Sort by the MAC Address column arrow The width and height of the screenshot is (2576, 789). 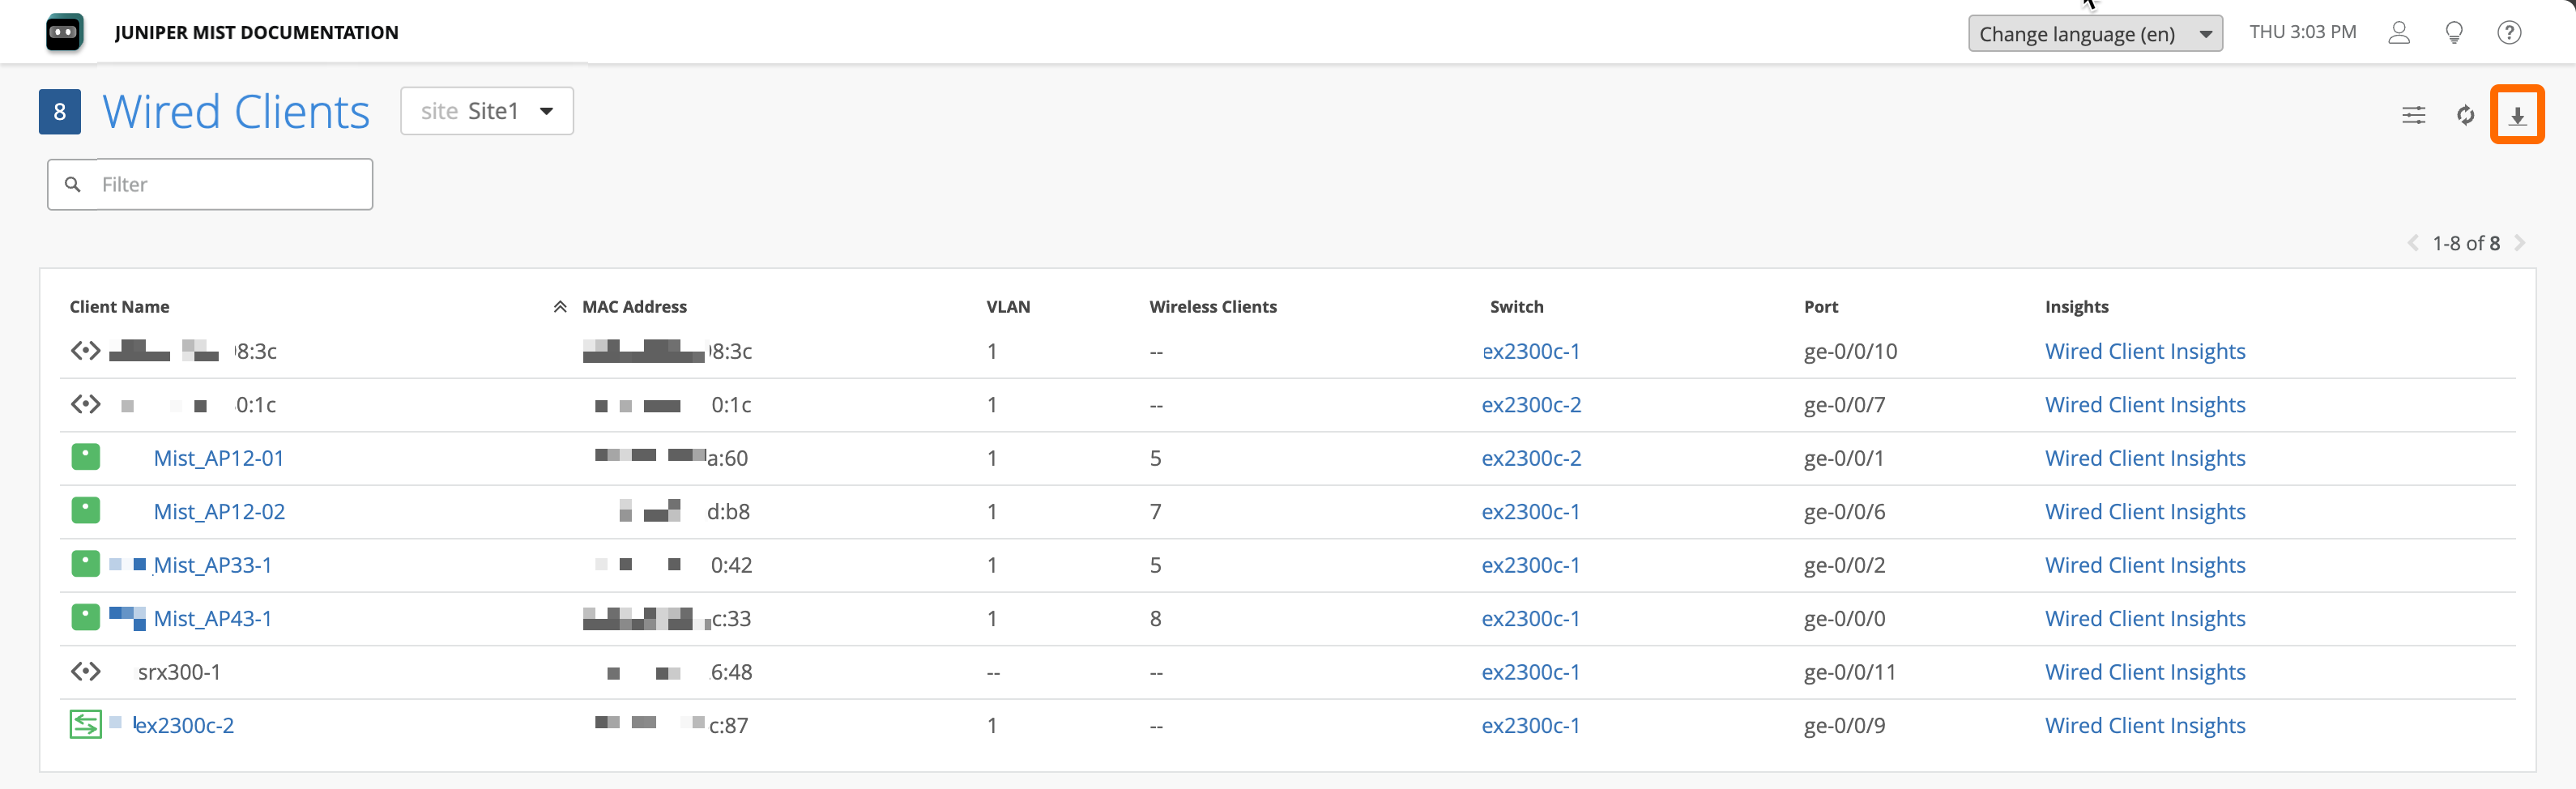560,307
